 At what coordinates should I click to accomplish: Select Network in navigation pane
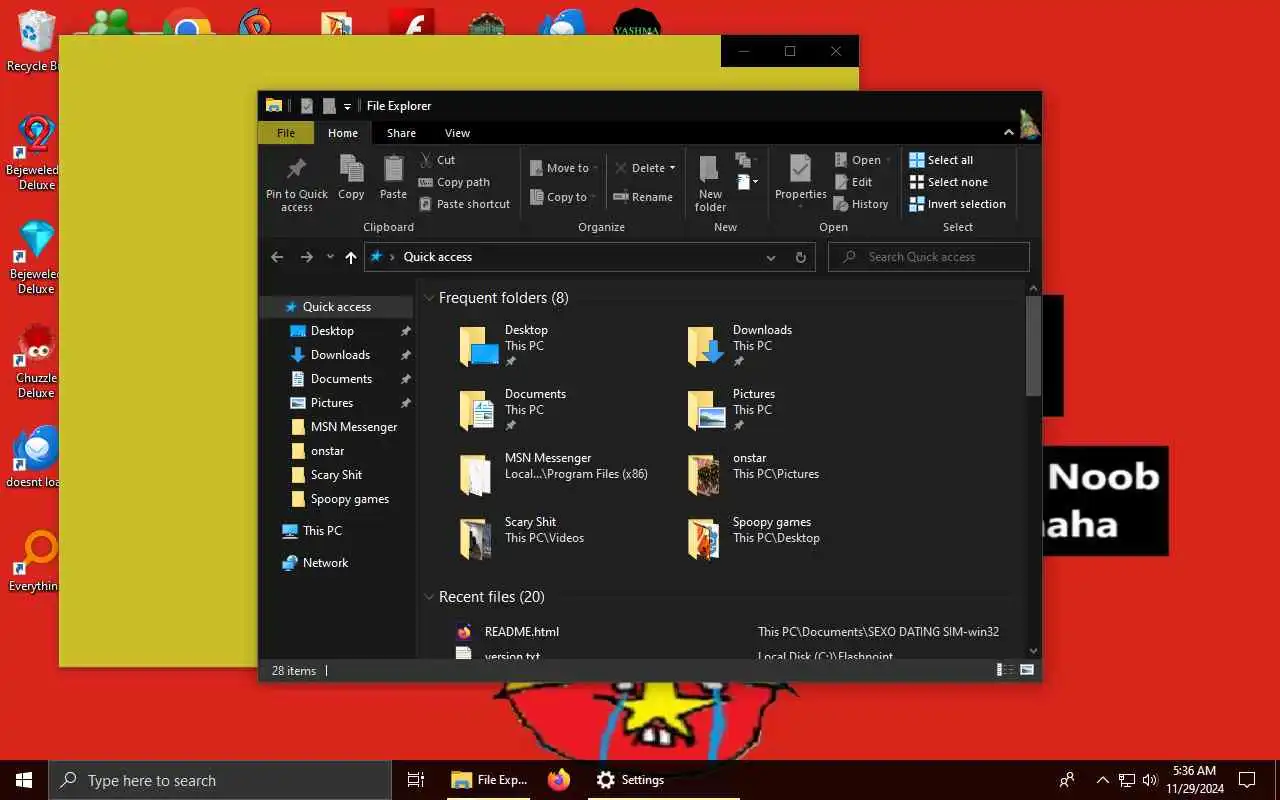click(325, 563)
